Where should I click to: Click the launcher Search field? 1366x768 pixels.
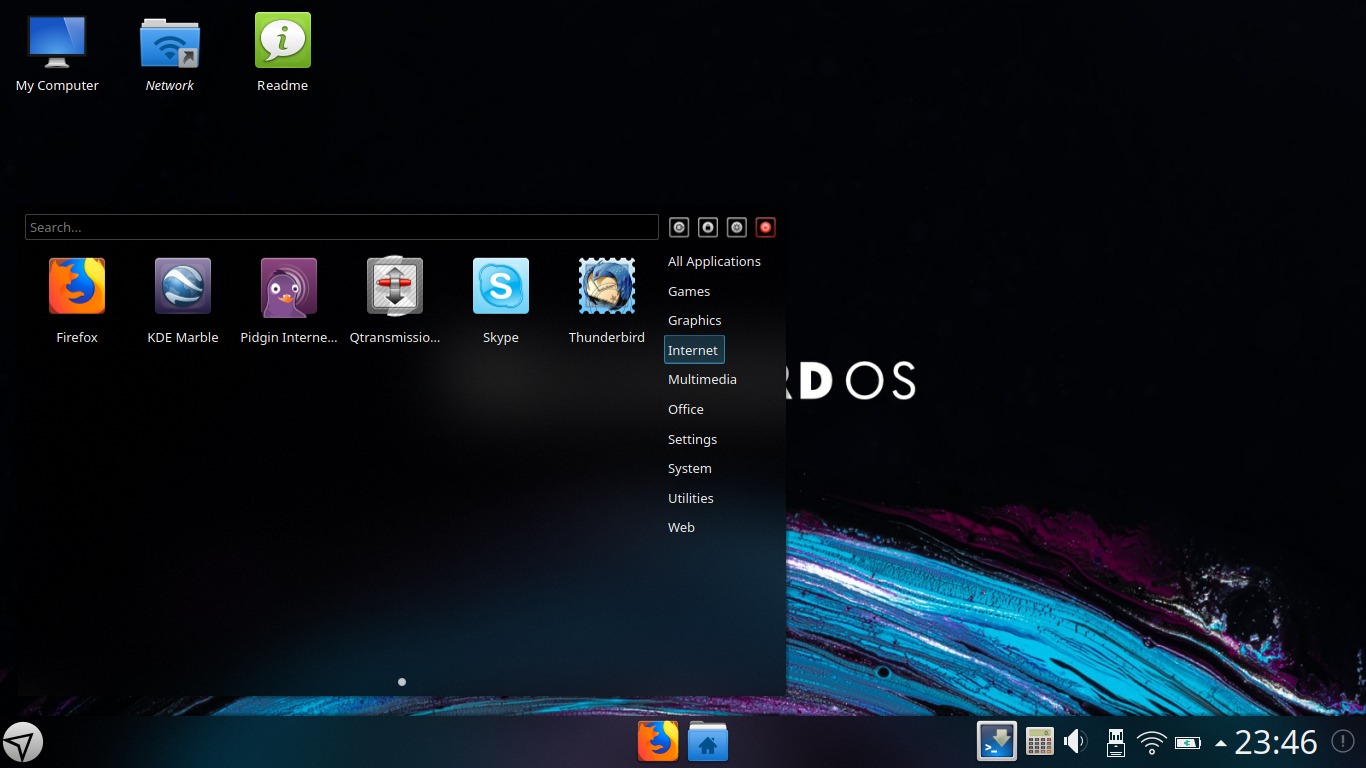click(x=342, y=227)
